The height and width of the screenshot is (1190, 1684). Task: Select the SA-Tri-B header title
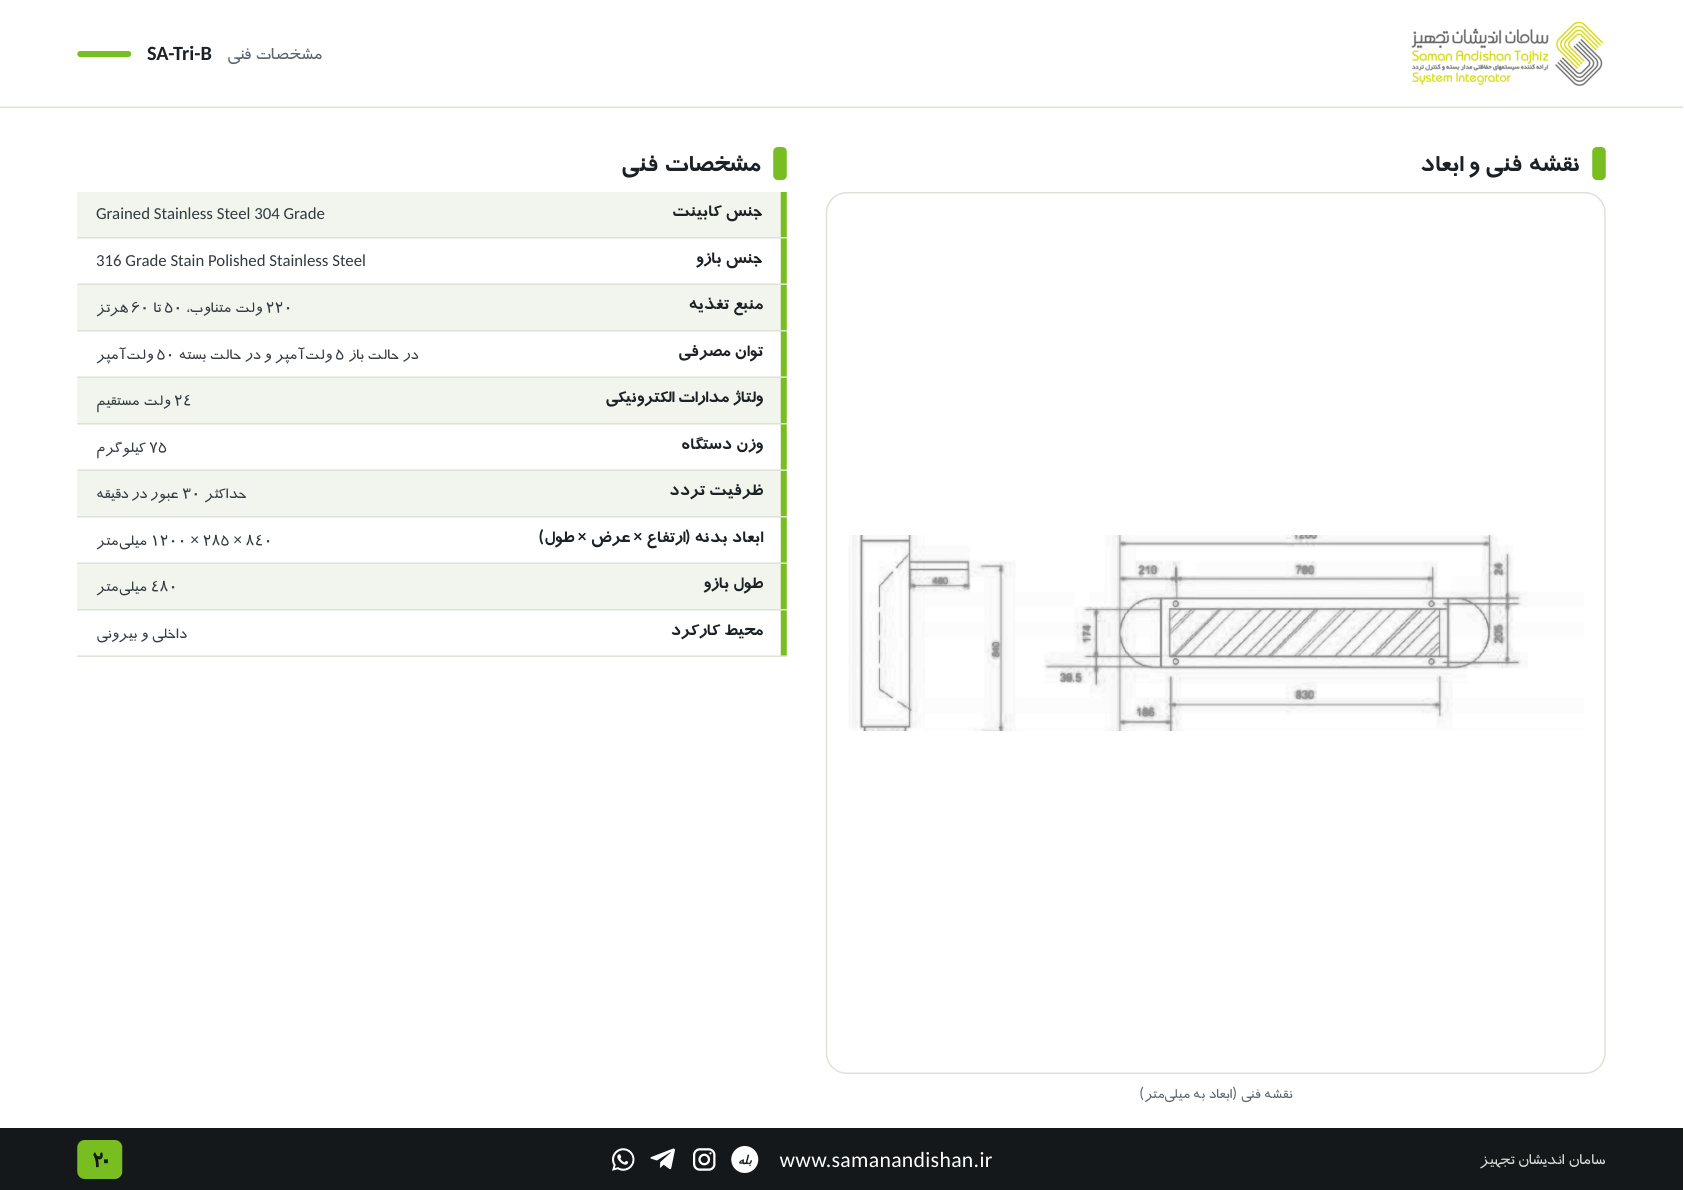tap(179, 54)
